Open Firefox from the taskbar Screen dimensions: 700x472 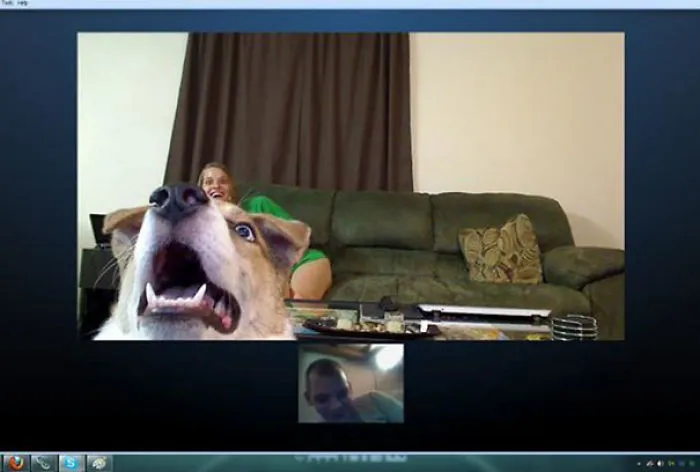pos(16,463)
